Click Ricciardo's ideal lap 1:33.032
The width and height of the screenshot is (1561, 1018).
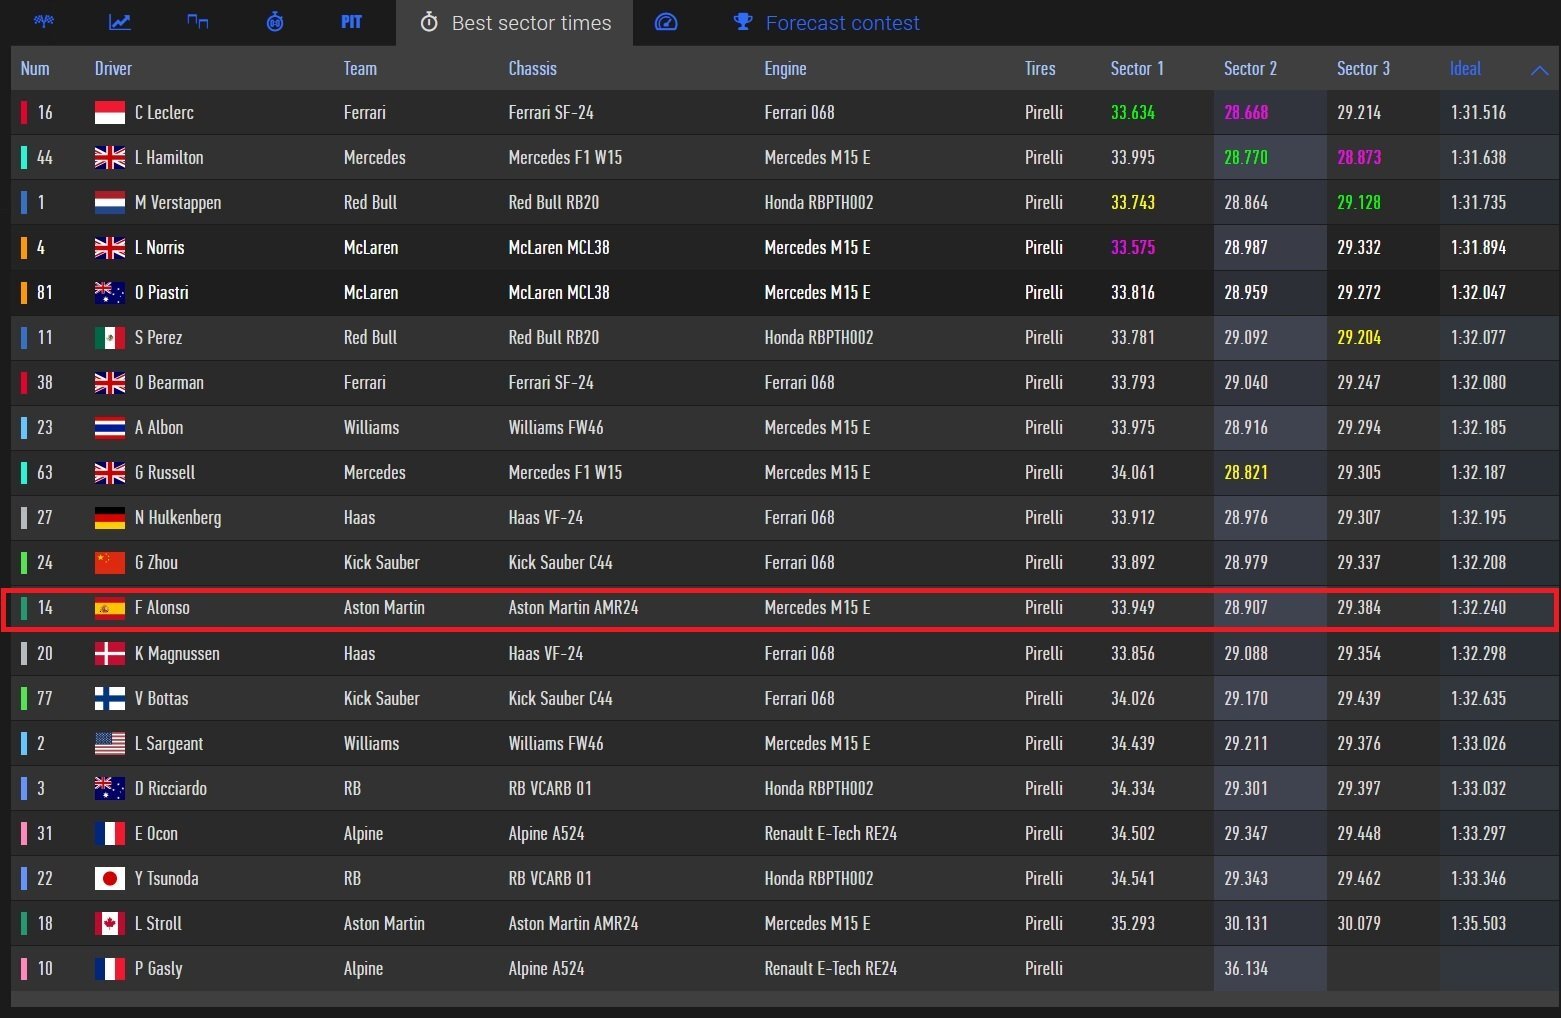tap(1478, 788)
